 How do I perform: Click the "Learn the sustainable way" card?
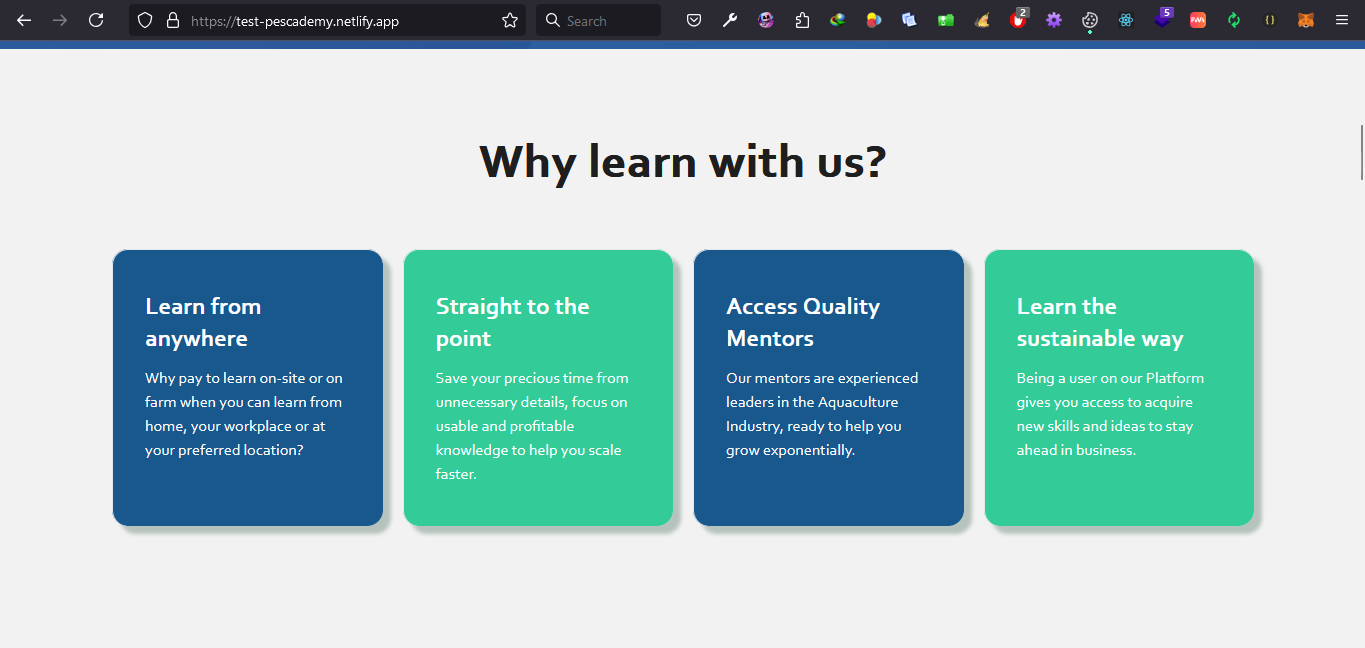pyautogui.click(x=1119, y=388)
